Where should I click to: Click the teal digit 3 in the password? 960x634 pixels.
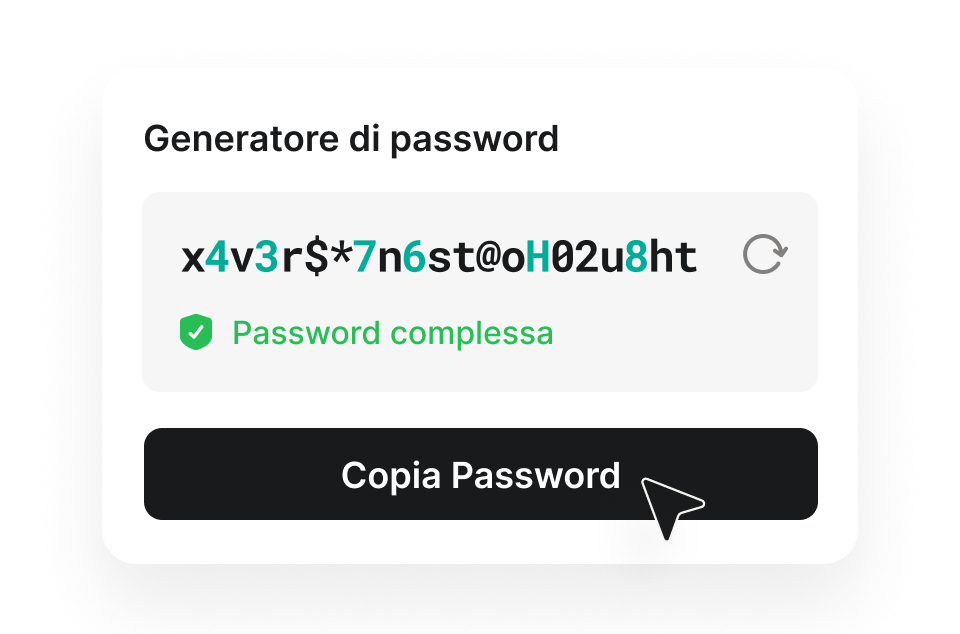coord(266,257)
